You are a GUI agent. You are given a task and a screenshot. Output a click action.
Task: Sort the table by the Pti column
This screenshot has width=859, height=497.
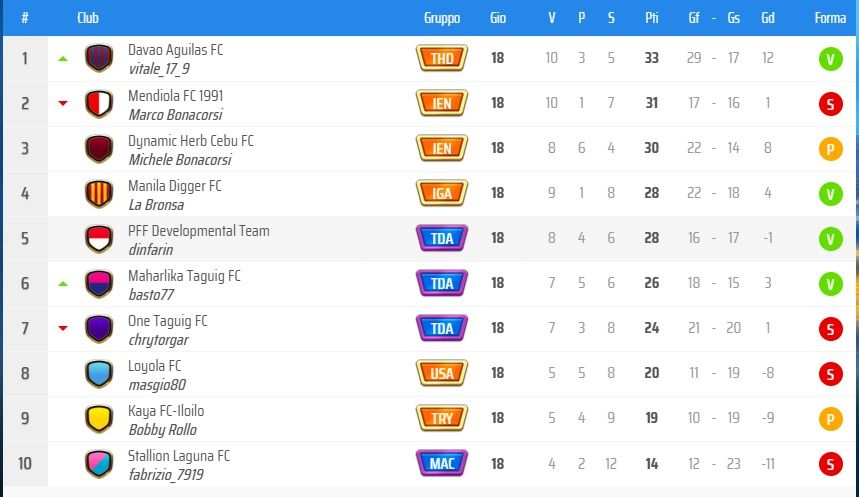point(651,18)
